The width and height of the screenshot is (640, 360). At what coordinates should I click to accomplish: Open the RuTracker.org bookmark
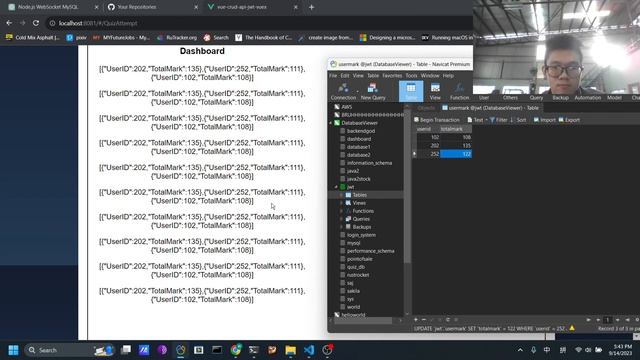point(177,38)
